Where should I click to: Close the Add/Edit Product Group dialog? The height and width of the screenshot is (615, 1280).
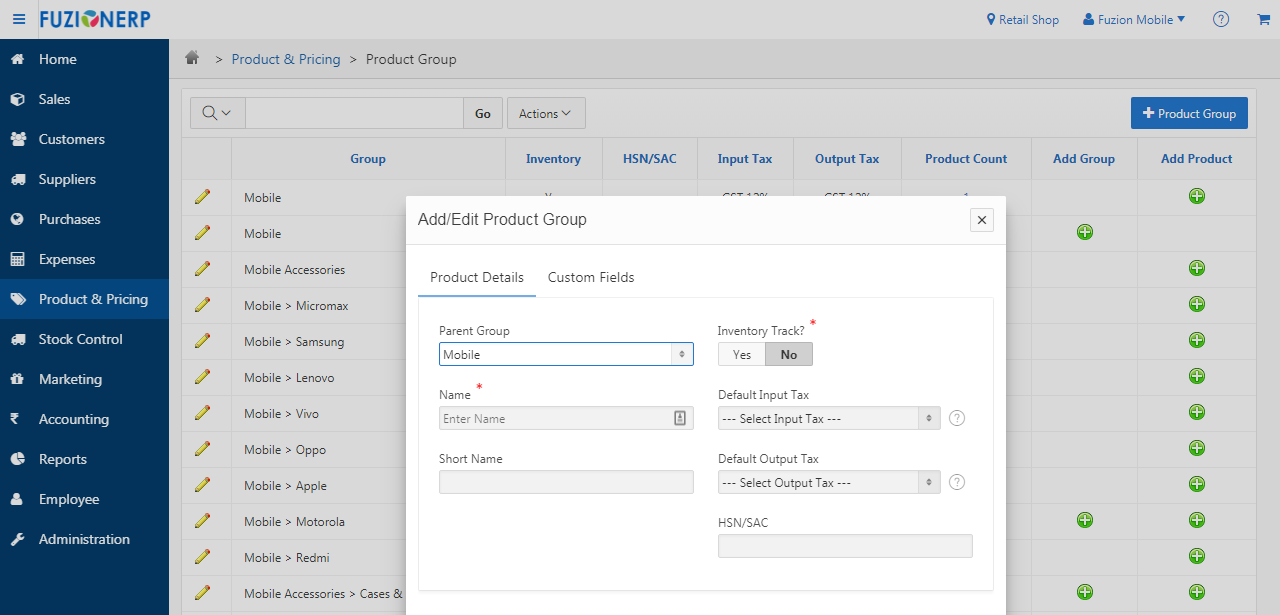click(x=981, y=220)
